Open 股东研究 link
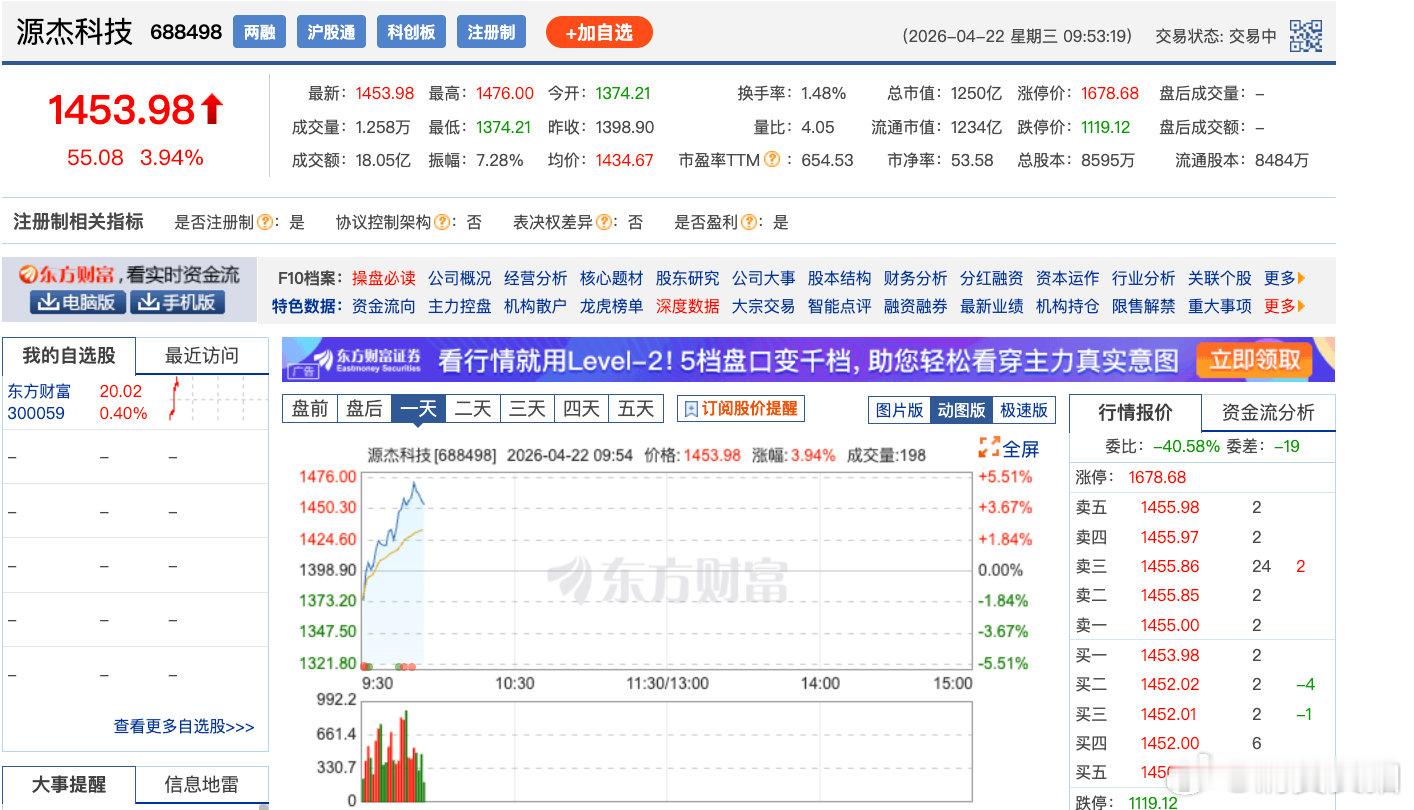 pyautogui.click(x=688, y=278)
